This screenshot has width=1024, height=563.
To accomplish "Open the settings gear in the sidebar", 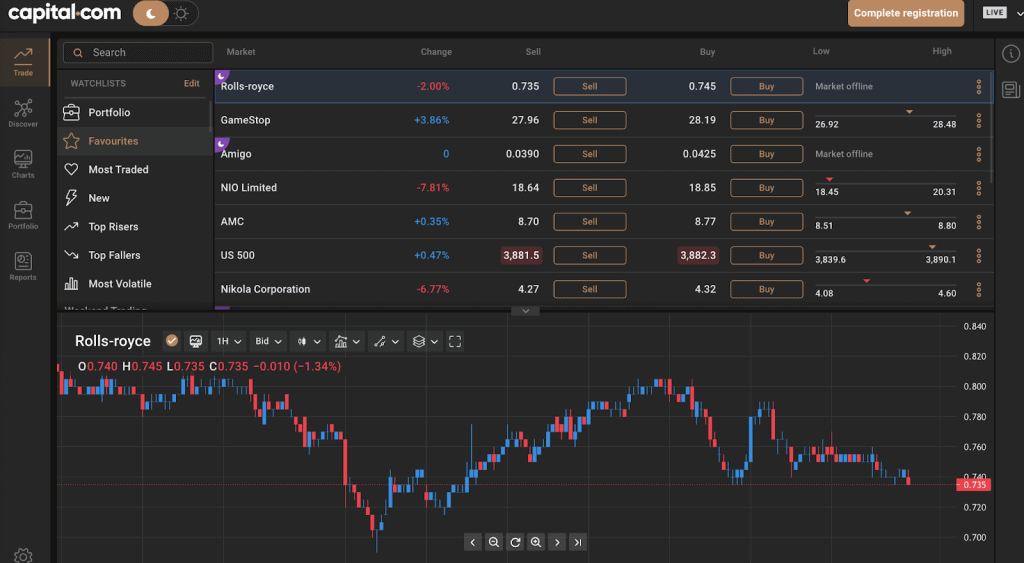I will pyautogui.click(x=23, y=555).
